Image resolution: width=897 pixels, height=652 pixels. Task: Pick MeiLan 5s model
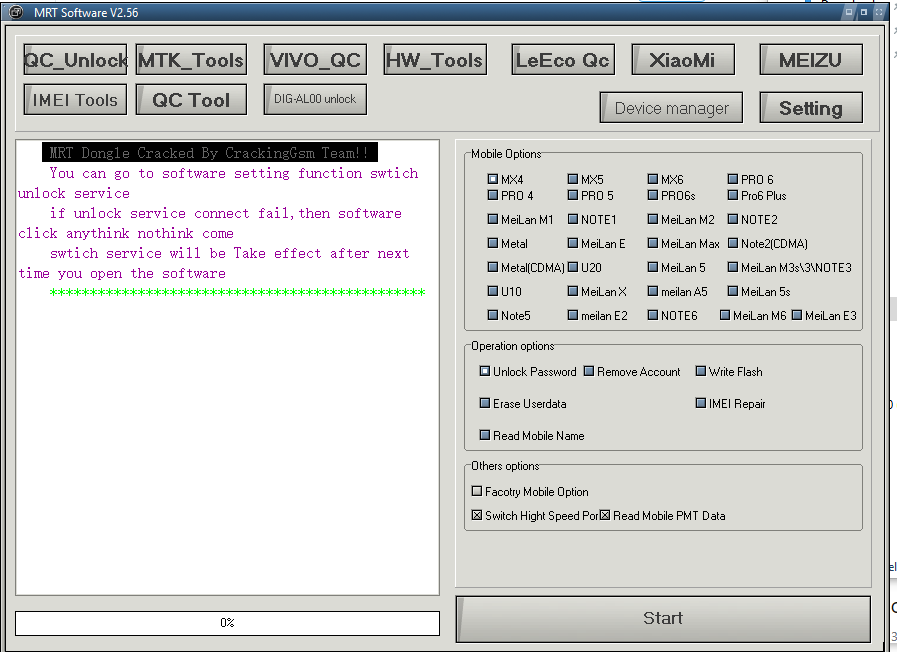[x=759, y=292]
